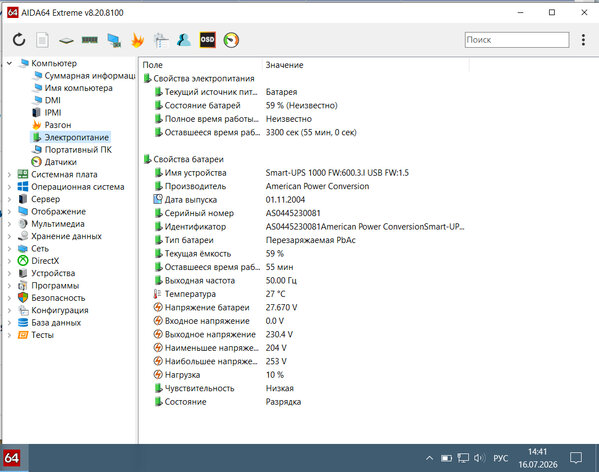Image resolution: width=599 pixels, height=472 pixels.
Task: Click the Поиск search field
Action: coord(517,40)
